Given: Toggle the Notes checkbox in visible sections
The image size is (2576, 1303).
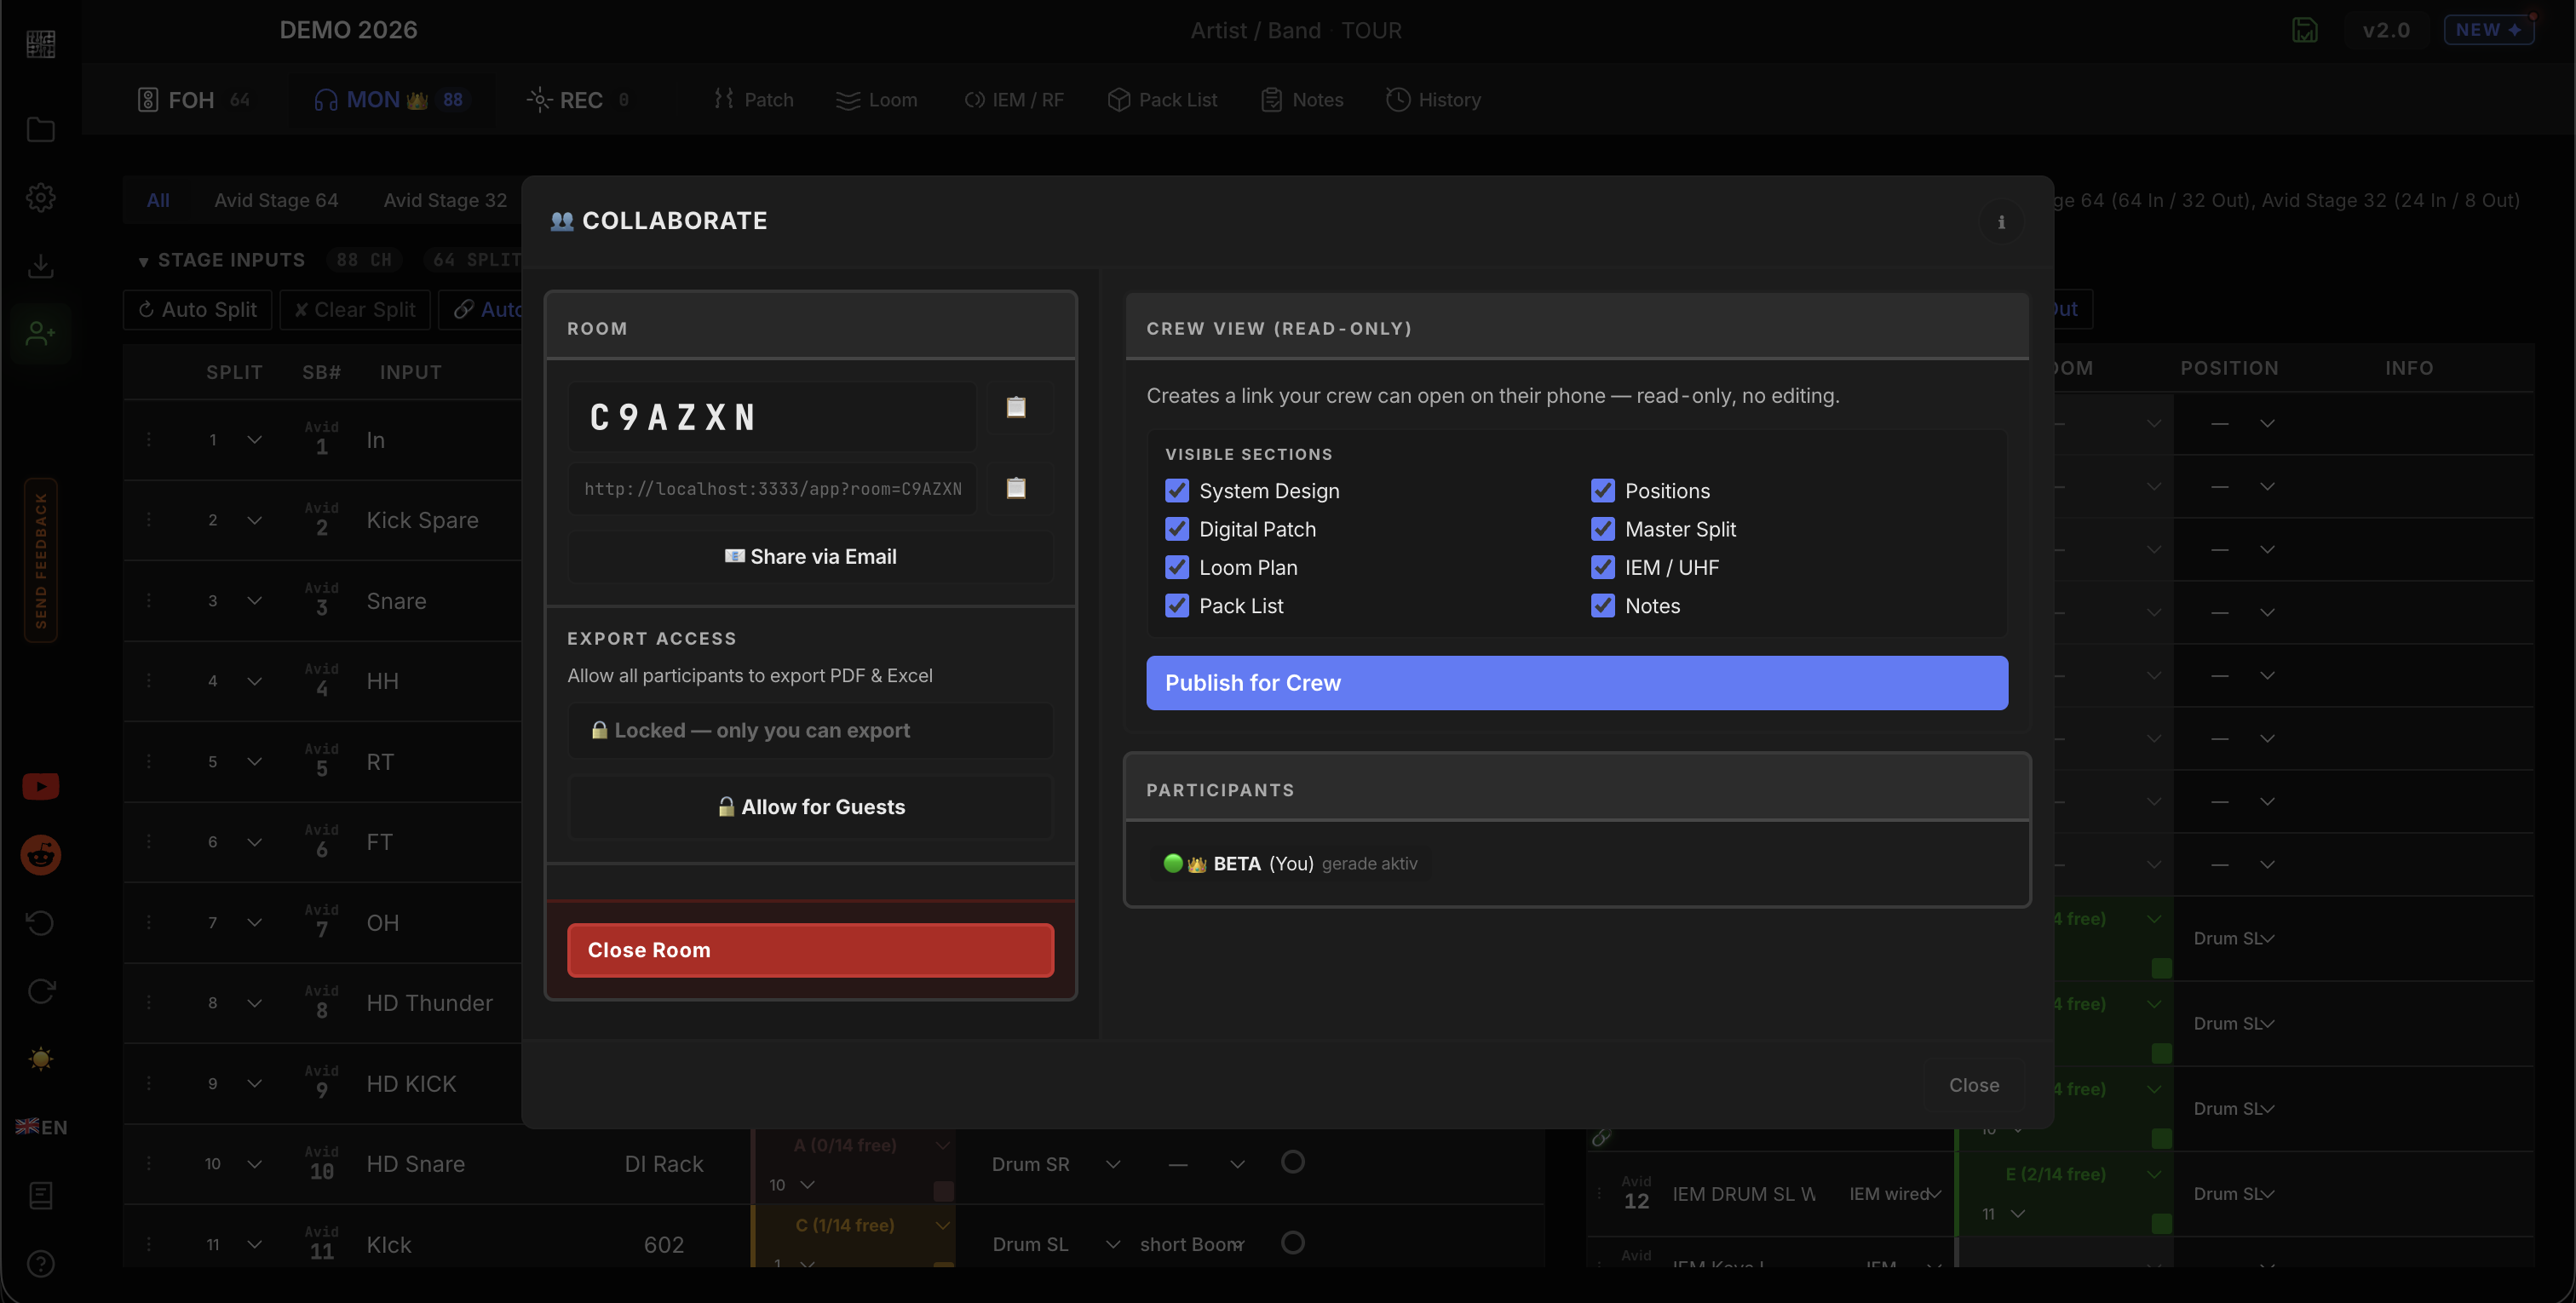Looking at the screenshot, I should click(x=1603, y=606).
